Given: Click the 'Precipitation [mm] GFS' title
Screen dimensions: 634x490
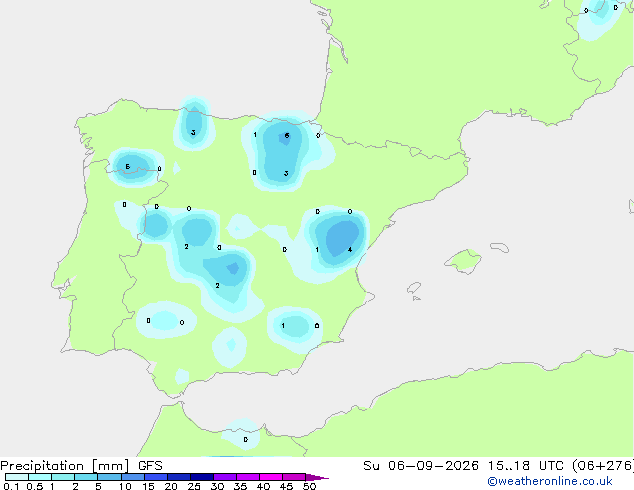Looking at the screenshot, I should pos(81,466).
